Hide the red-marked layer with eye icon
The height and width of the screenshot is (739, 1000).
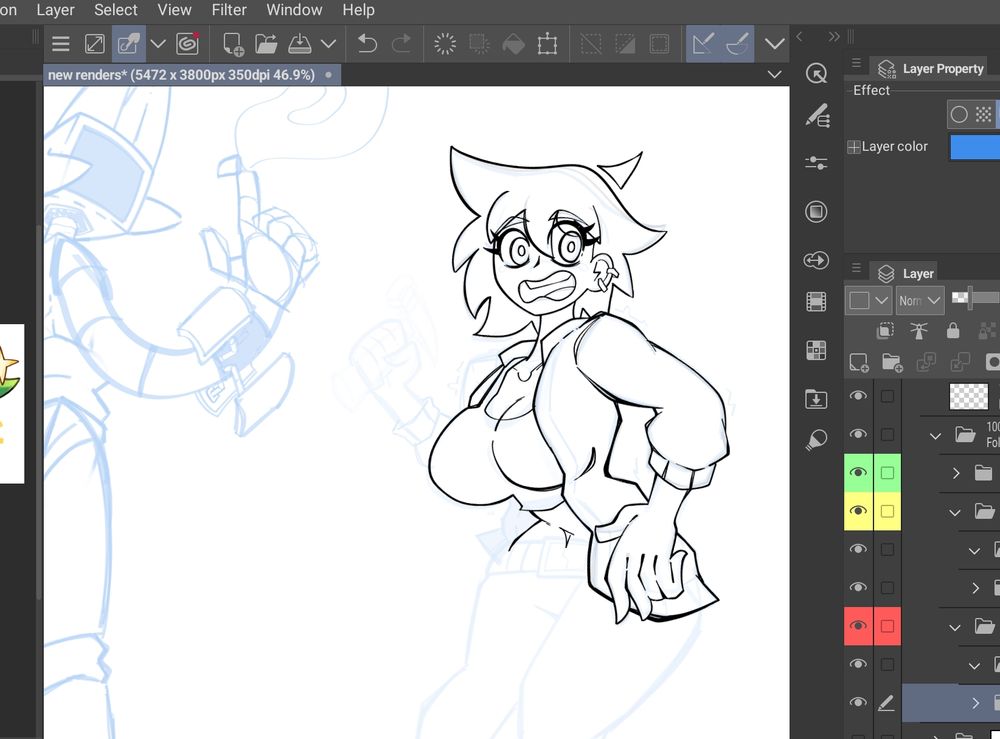point(858,626)
